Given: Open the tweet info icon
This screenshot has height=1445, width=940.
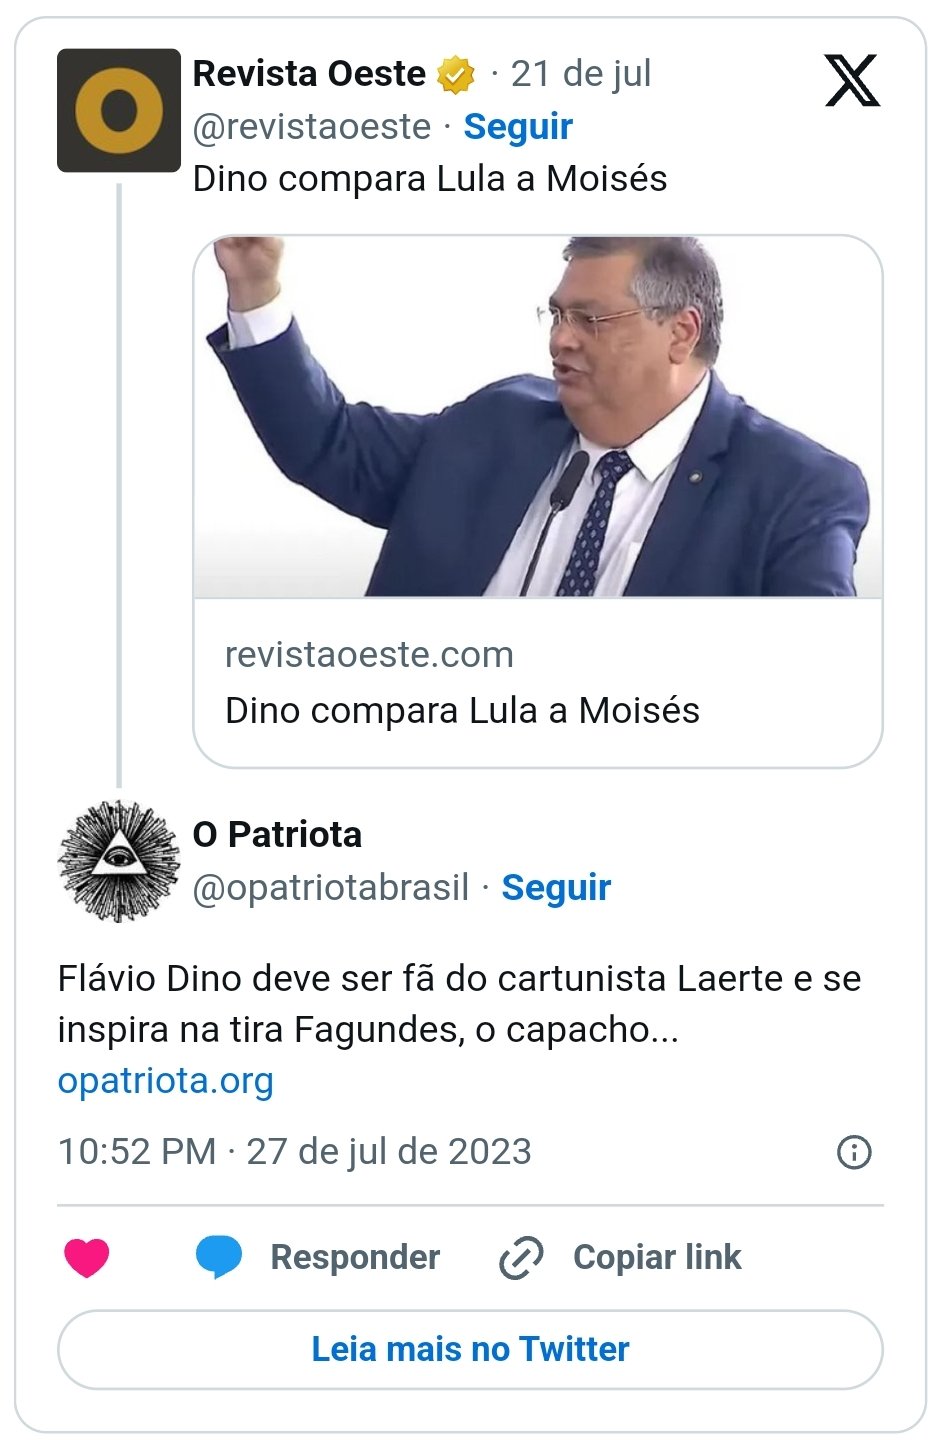Looking at the screenshot, I should tap(853, 1152).
